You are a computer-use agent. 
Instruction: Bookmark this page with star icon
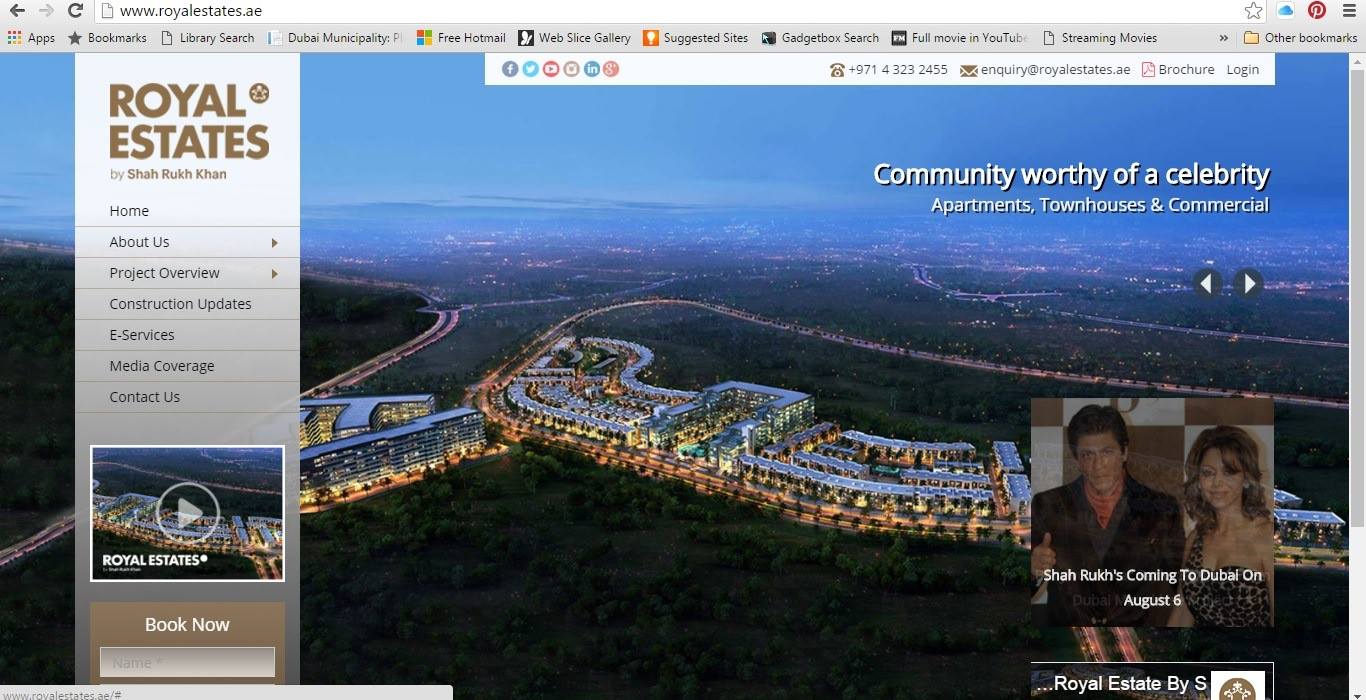click(x=1253, y=11)
